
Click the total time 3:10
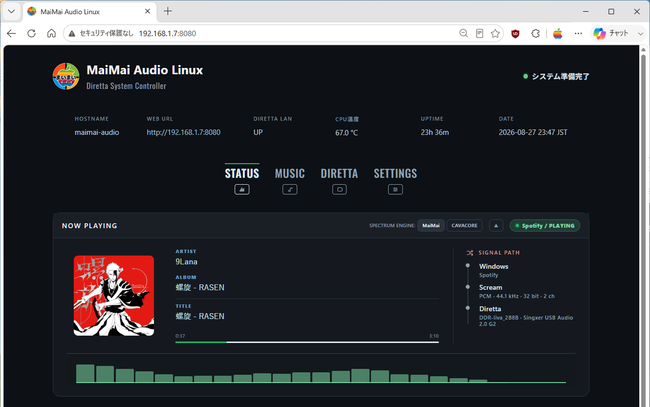434,336
